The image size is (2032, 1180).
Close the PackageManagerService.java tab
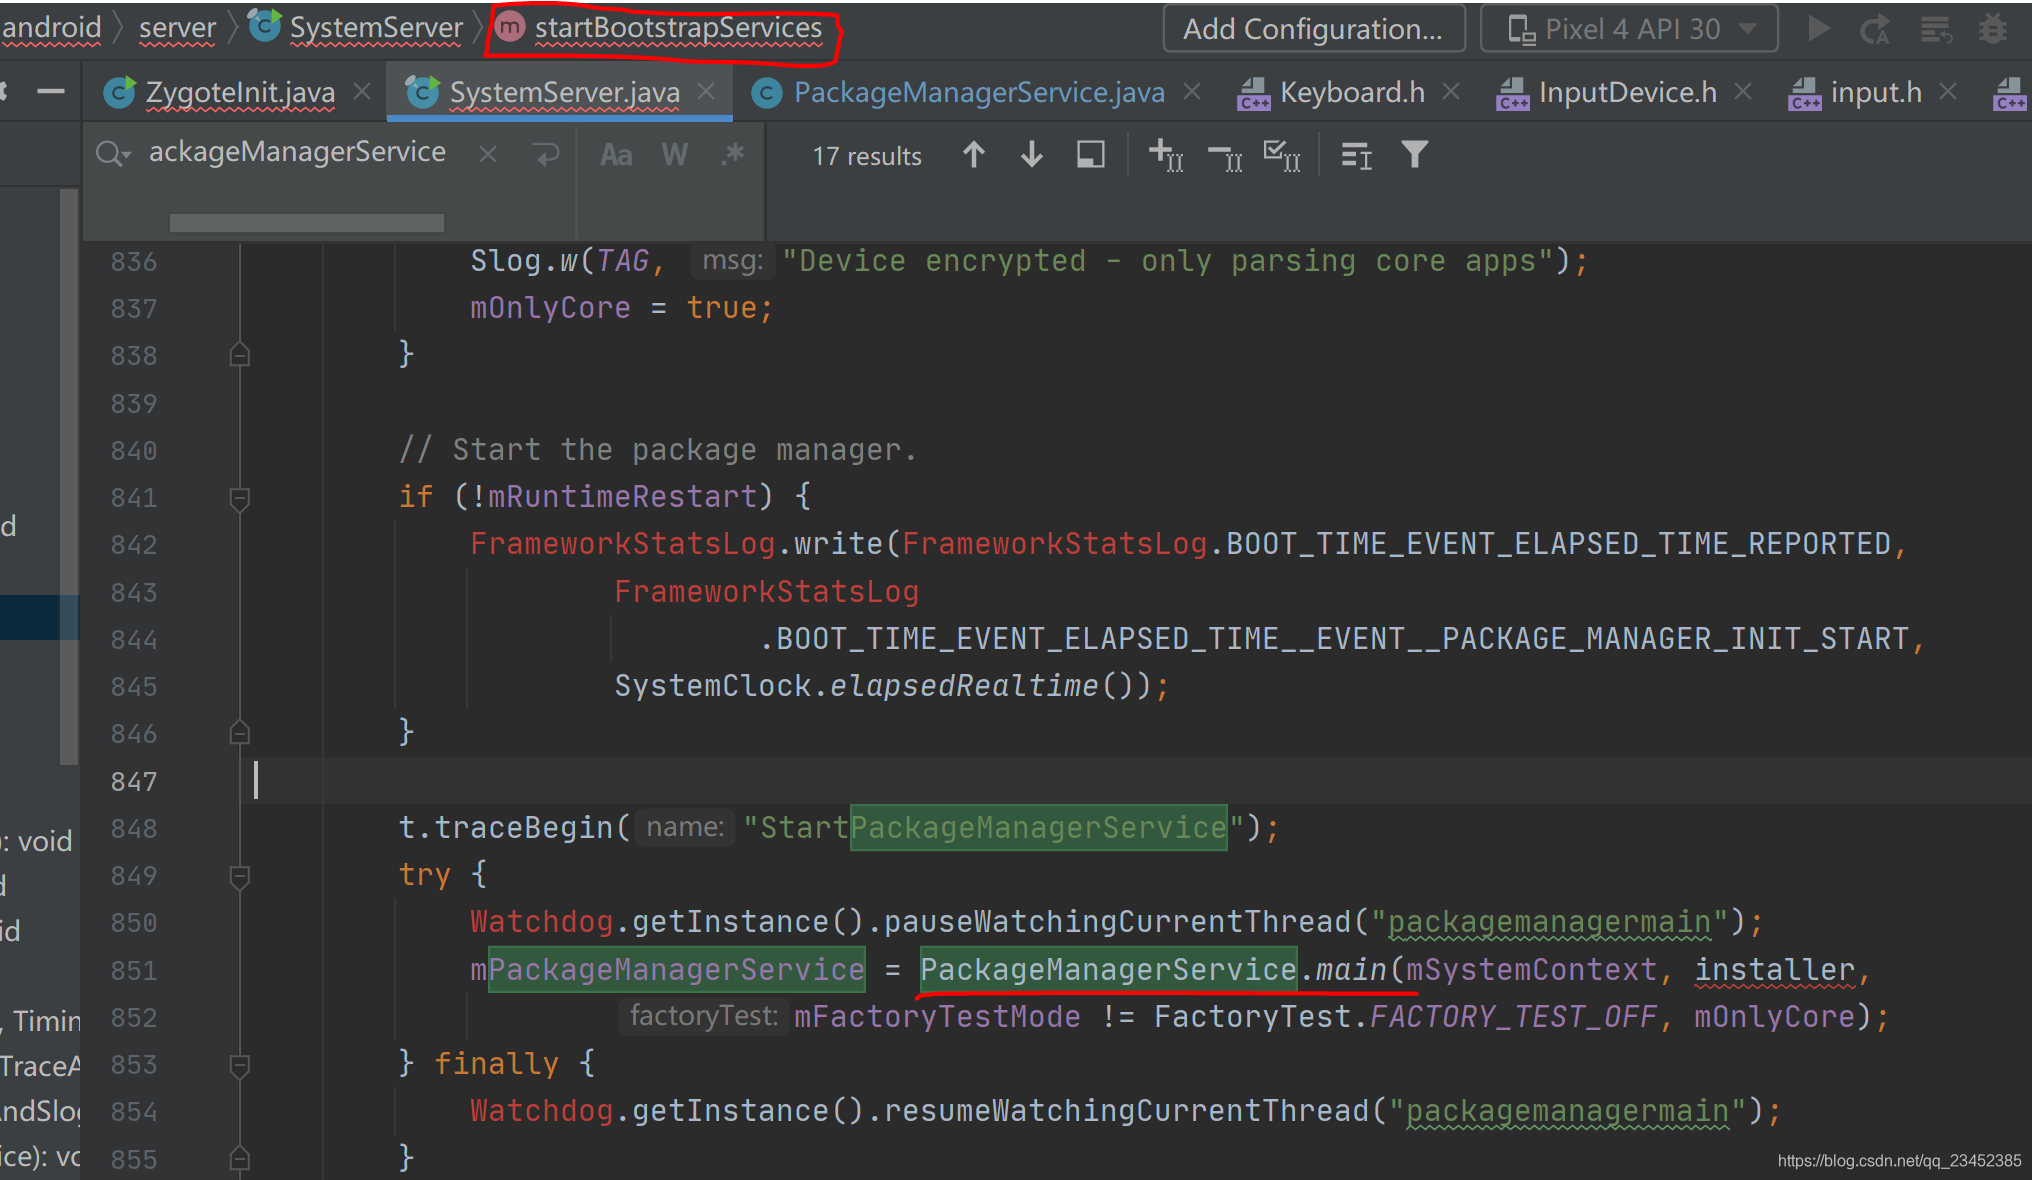[x=1192, y=92]
